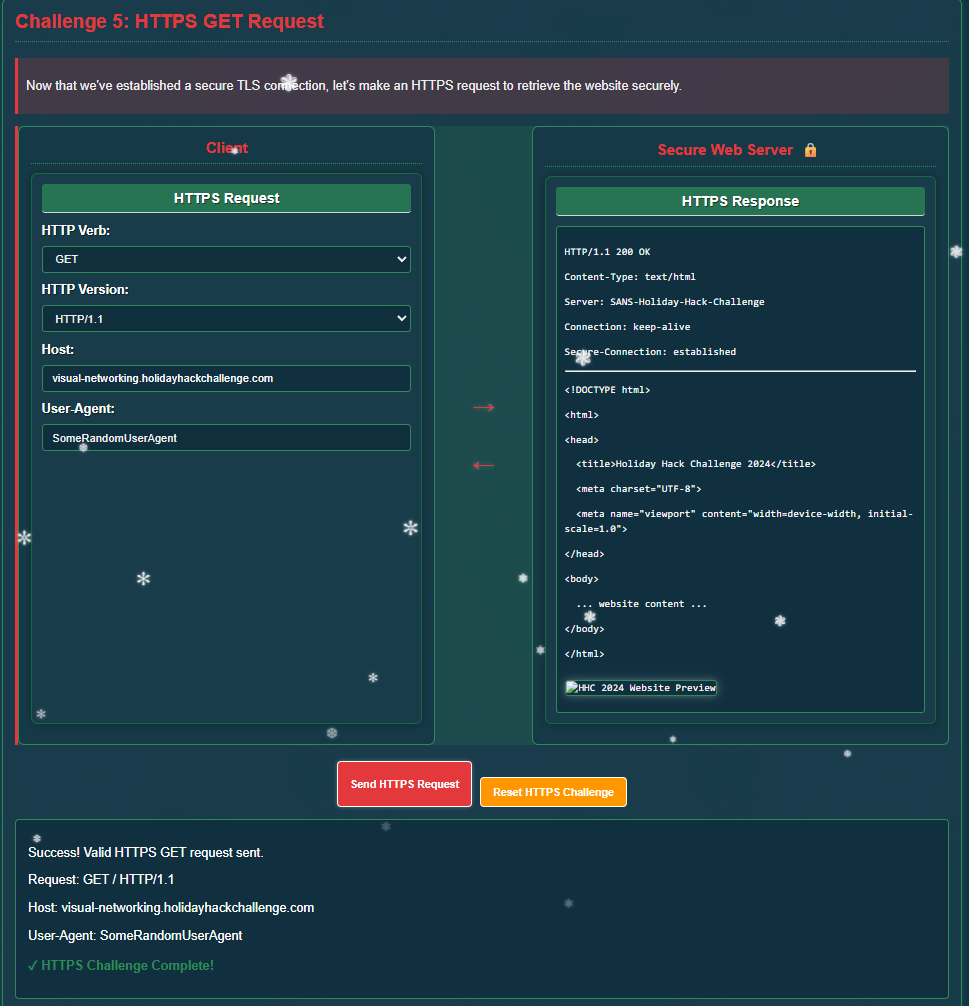Focus the Host input field
The height and width of the screenshot is (1006, 969).
(225, 378)
